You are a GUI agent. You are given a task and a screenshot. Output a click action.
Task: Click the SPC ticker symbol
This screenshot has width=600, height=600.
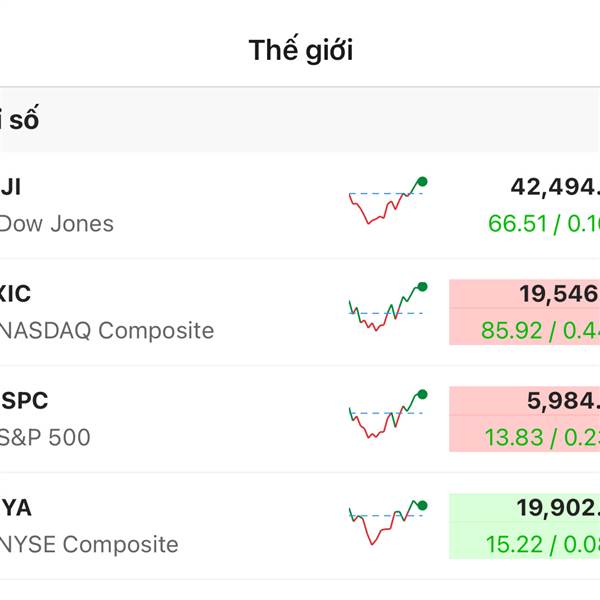[x=24, y=401]
